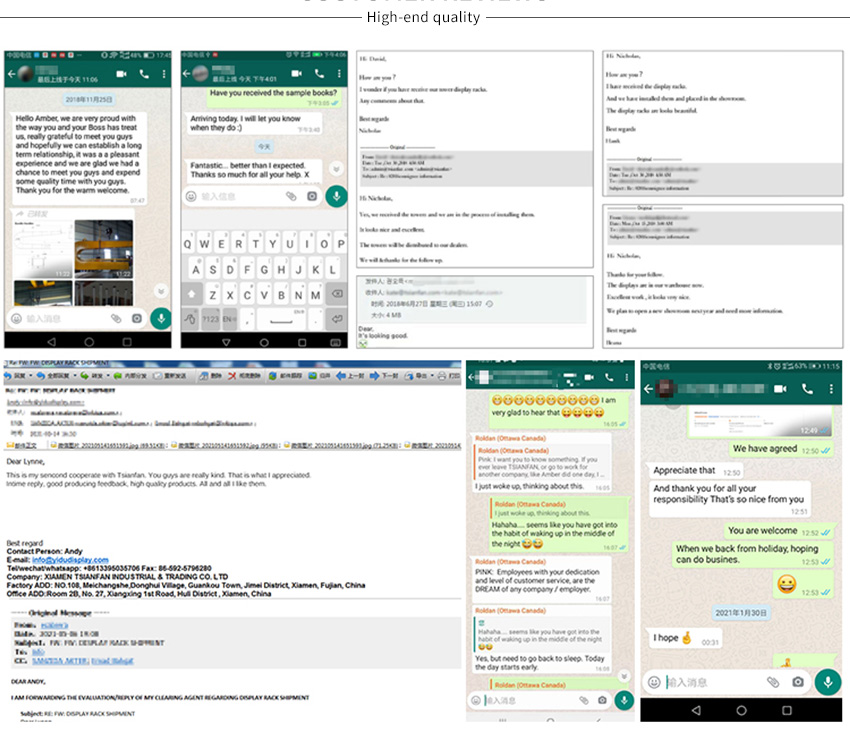Click the message input in the 'We have agreed' chat
The height and width of the screenshot is (750, 850).
(713, 682)
